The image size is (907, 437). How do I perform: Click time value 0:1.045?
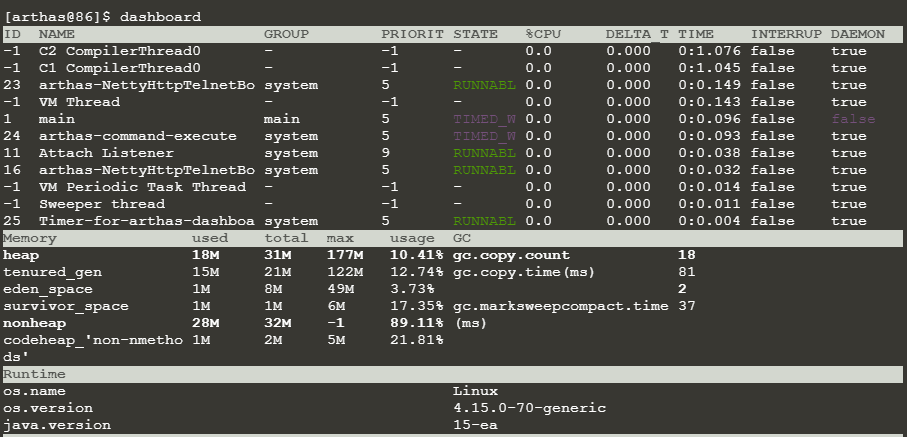tap(709, 68)
